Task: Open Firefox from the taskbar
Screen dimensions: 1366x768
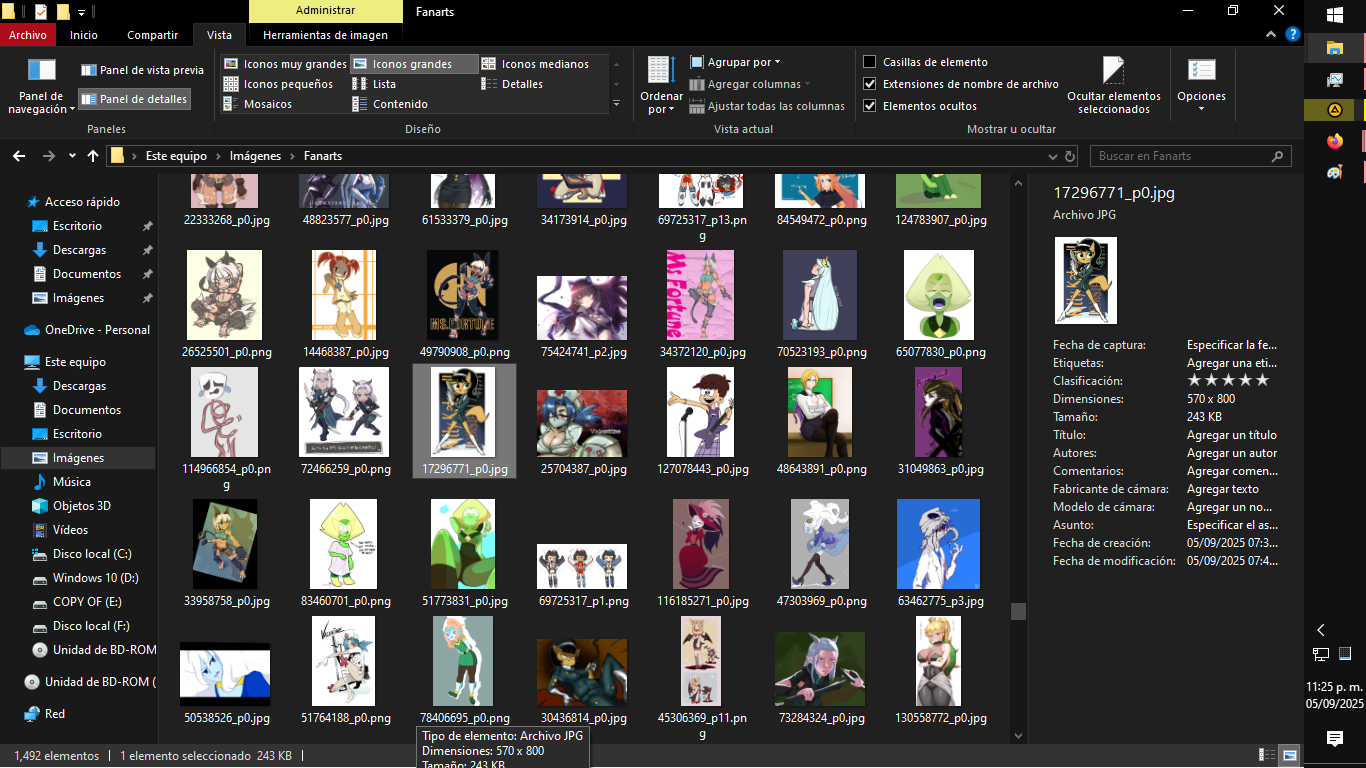Action: [x=1334, y=141]
